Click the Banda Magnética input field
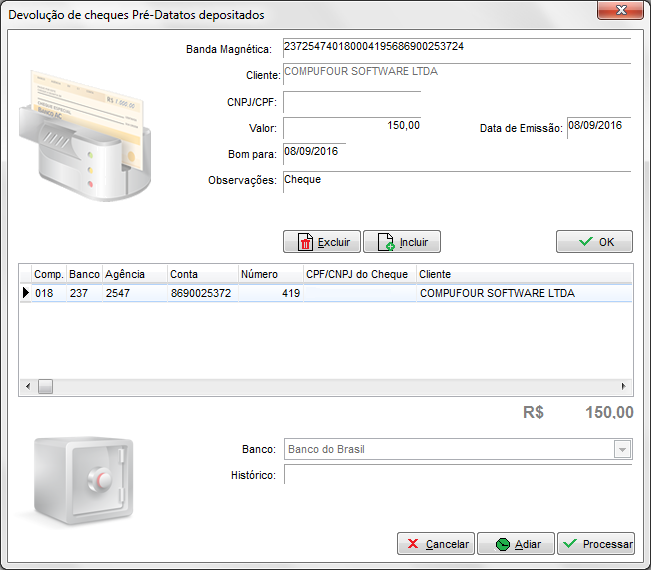Image resolution: width=651 pixels, height=570 pixels. tap(456, 48)
